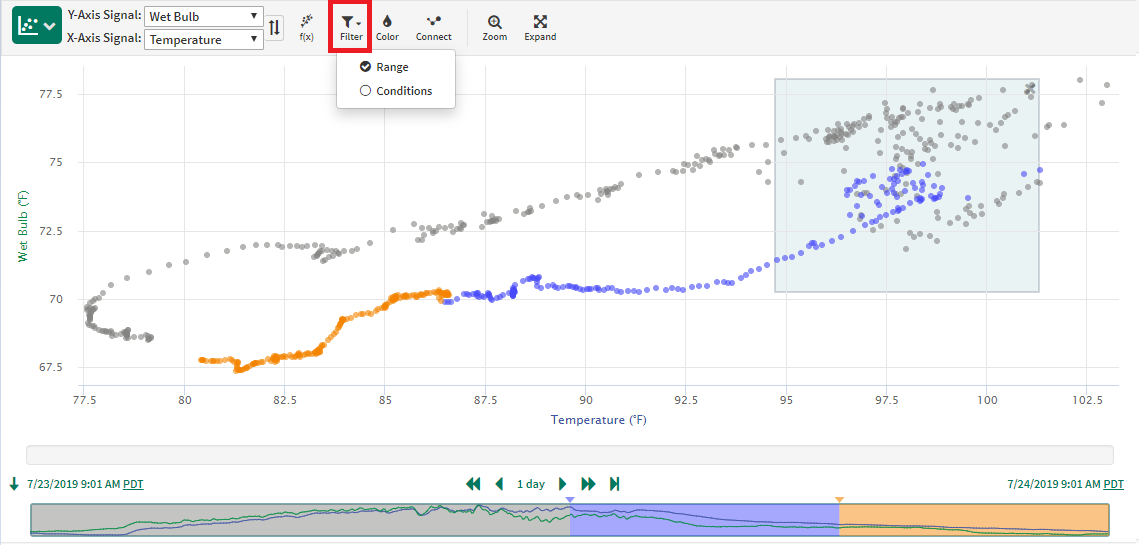Click the Color droplet tool
1139x545 pixels.
(x=387, y=27)
